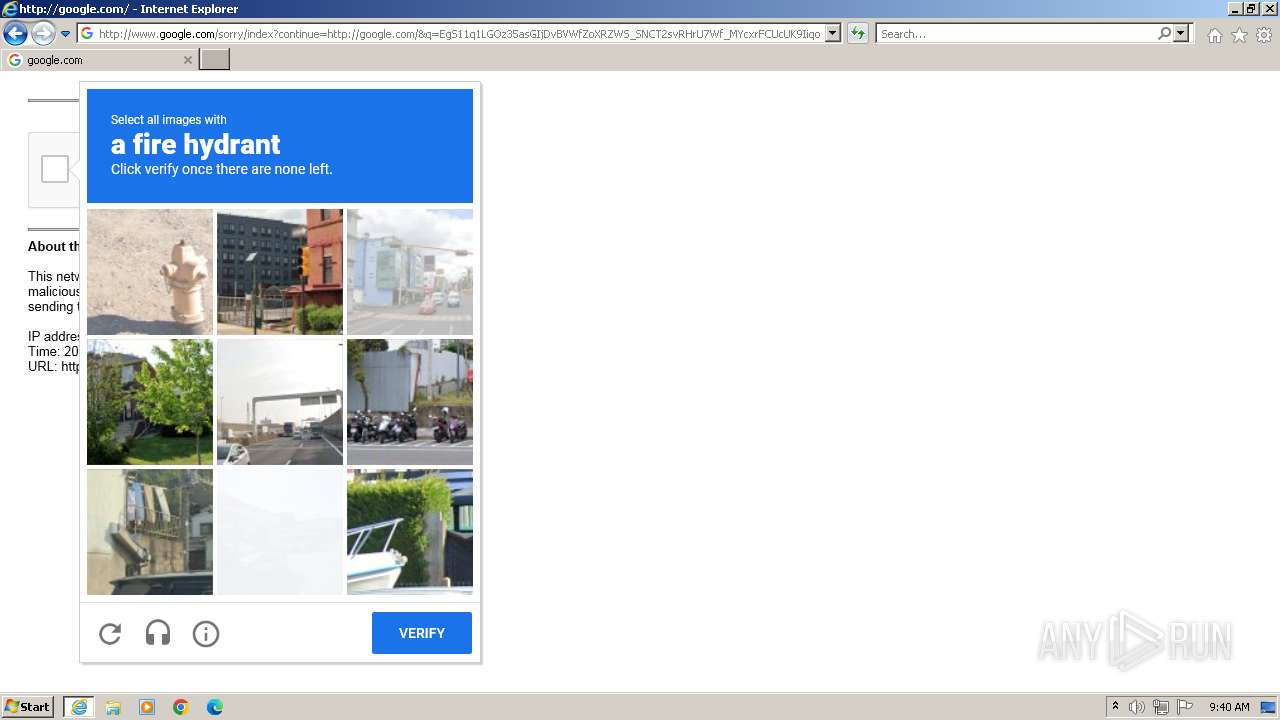This screenshot has height=720, width=1280.
Task: Select the beige fire hydrant image tile
Action: pyautogui.click(x=150, y=272)
